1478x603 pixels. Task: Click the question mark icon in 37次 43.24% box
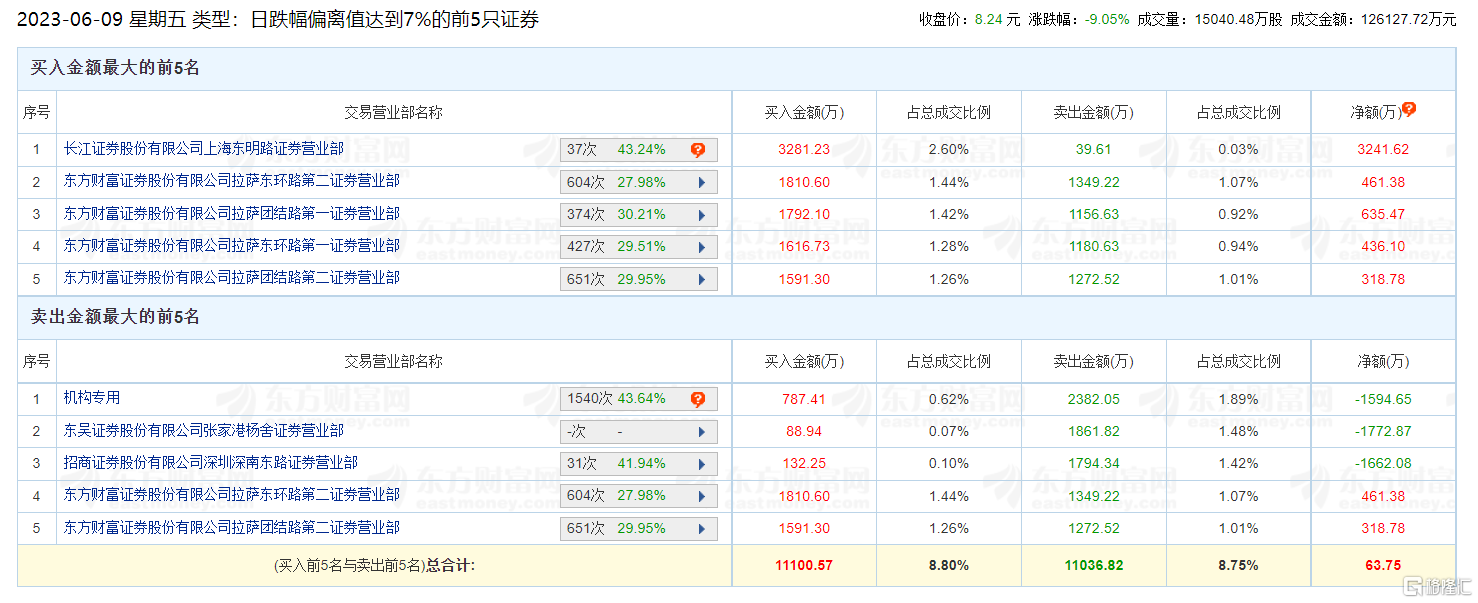tap(698, 150)
